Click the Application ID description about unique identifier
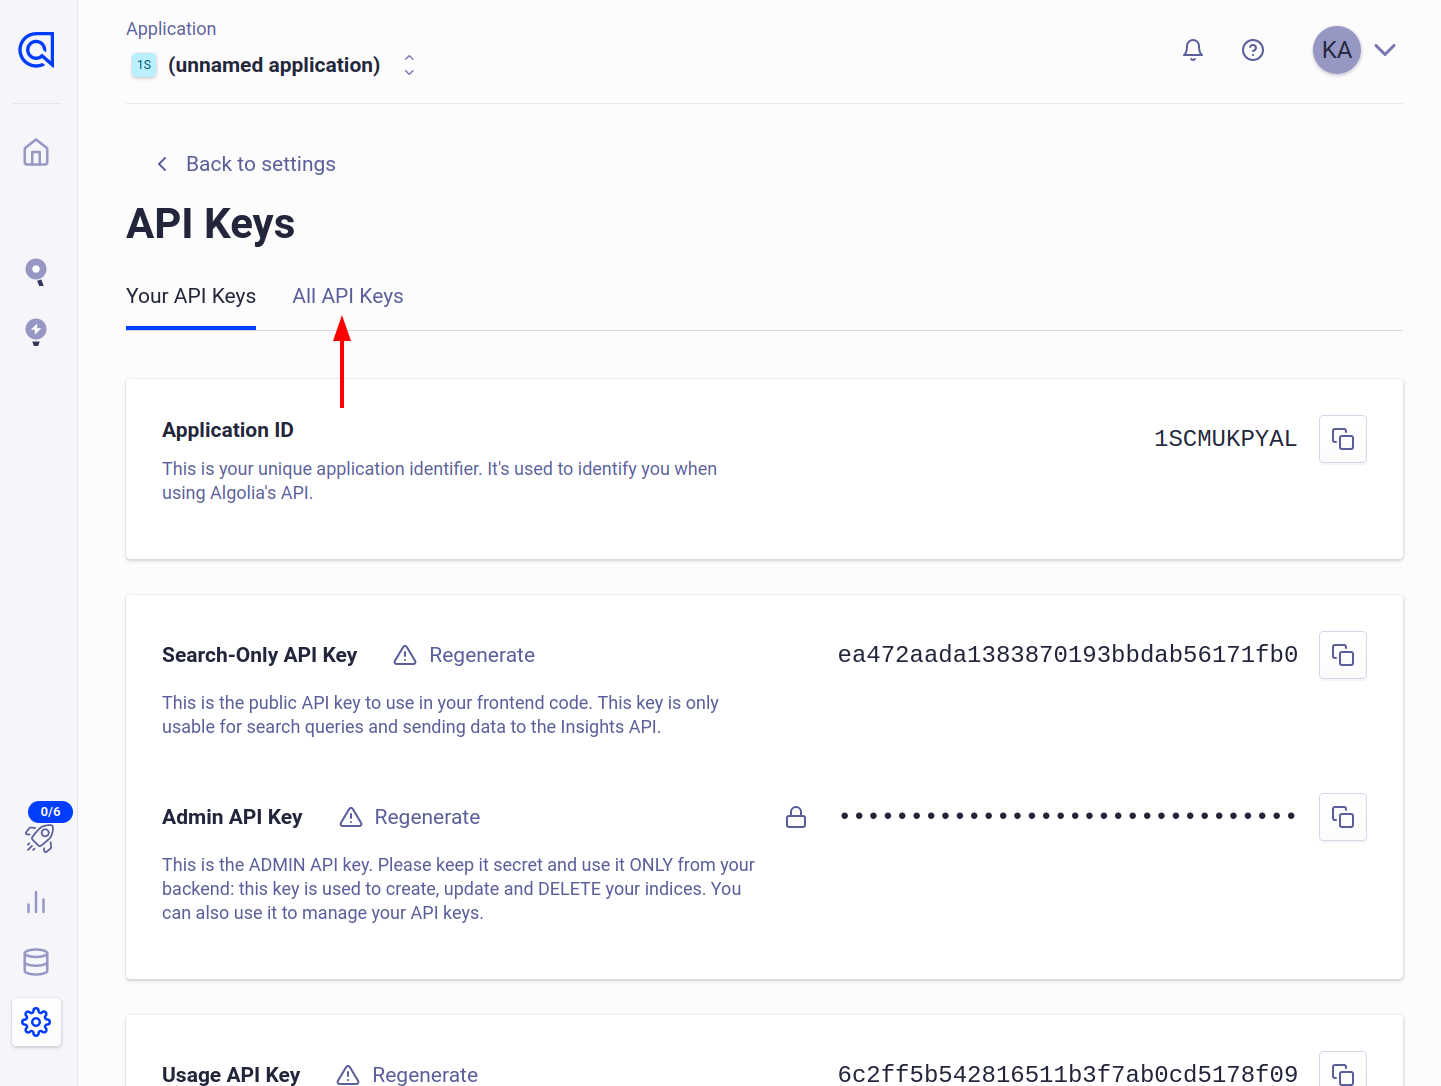This screenshot has height=1086, width=1441. pyautogui.click(x=440, y=481)
